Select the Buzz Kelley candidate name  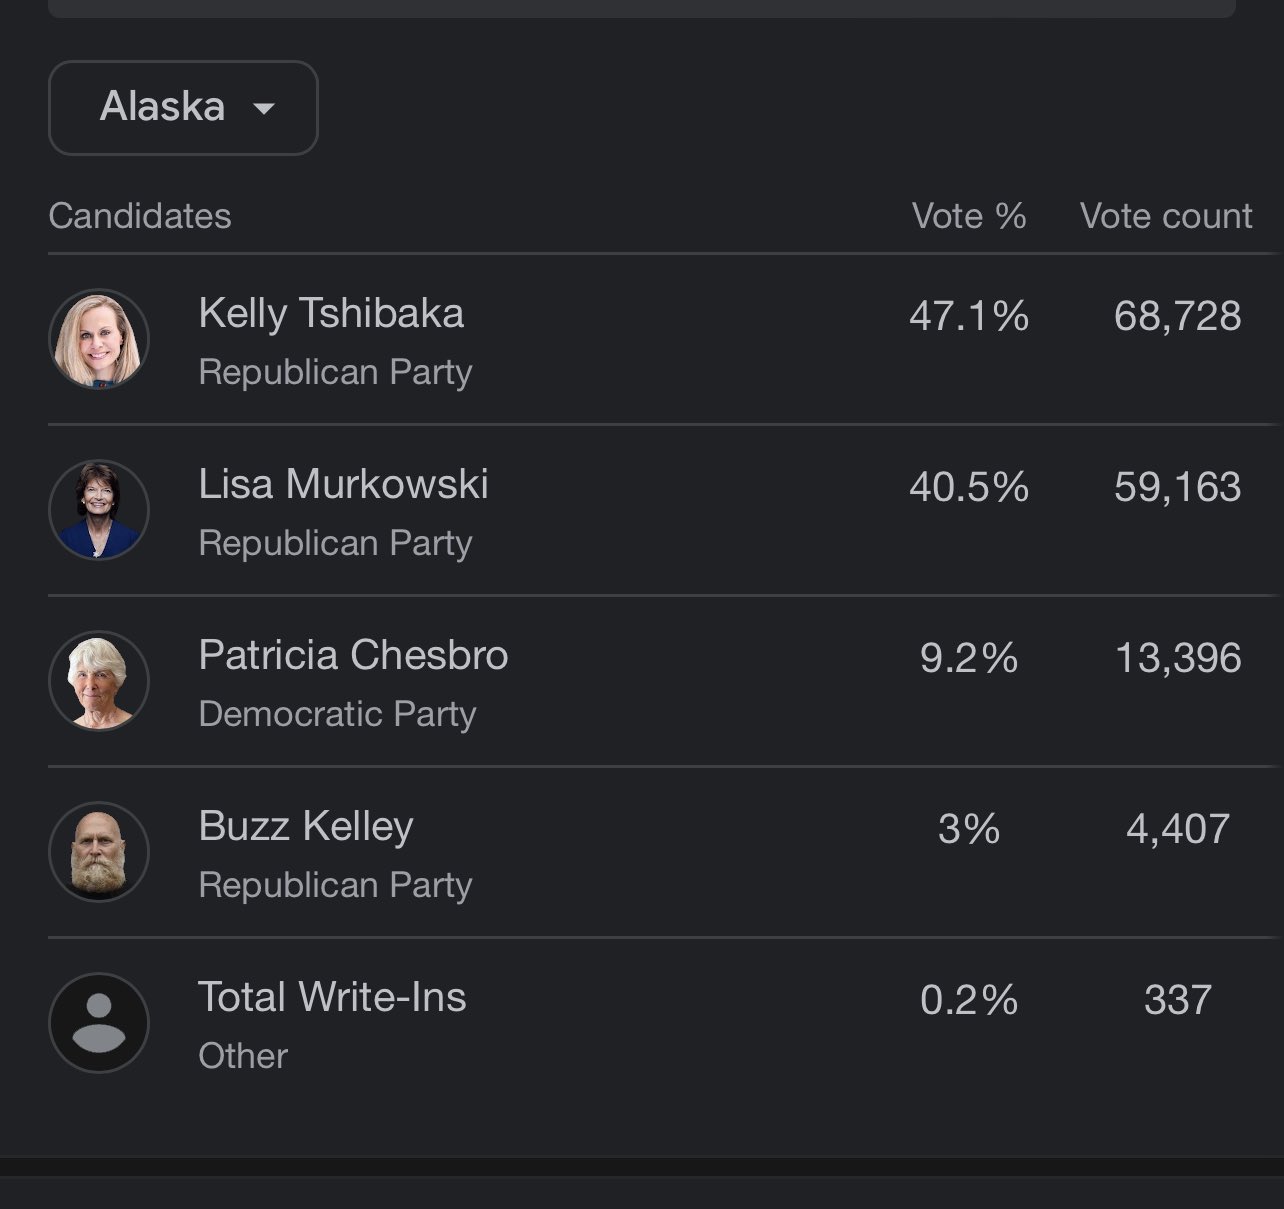(x=306, y=827)
